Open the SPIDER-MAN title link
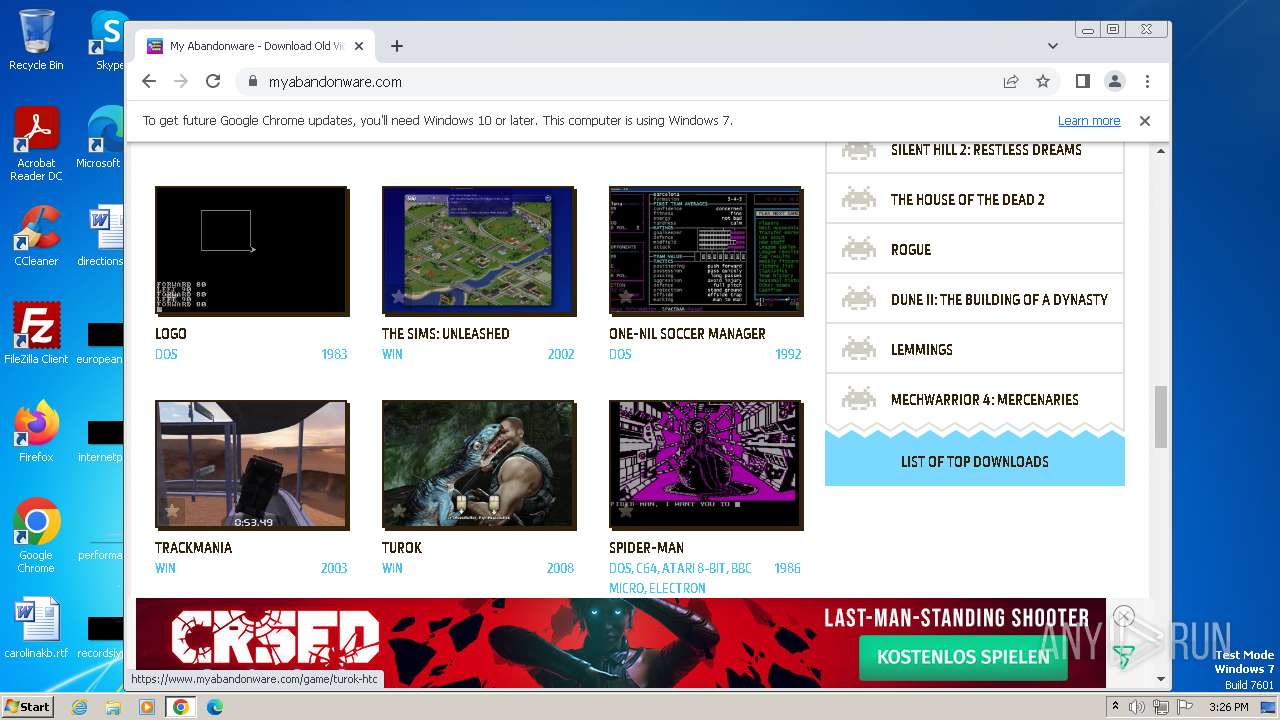This screenshot has width=1280, height=720. (646, 548)
